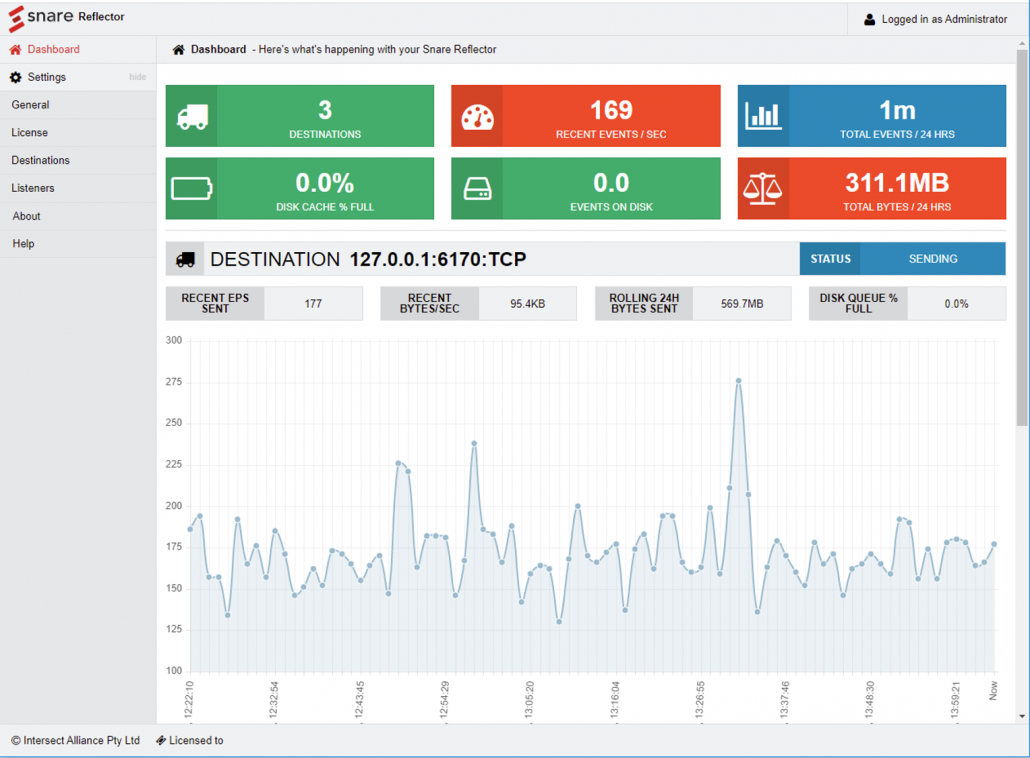Click the 'RECENT BYTES/SEC' label
The image size is (1030, 758).
(430, 303)
